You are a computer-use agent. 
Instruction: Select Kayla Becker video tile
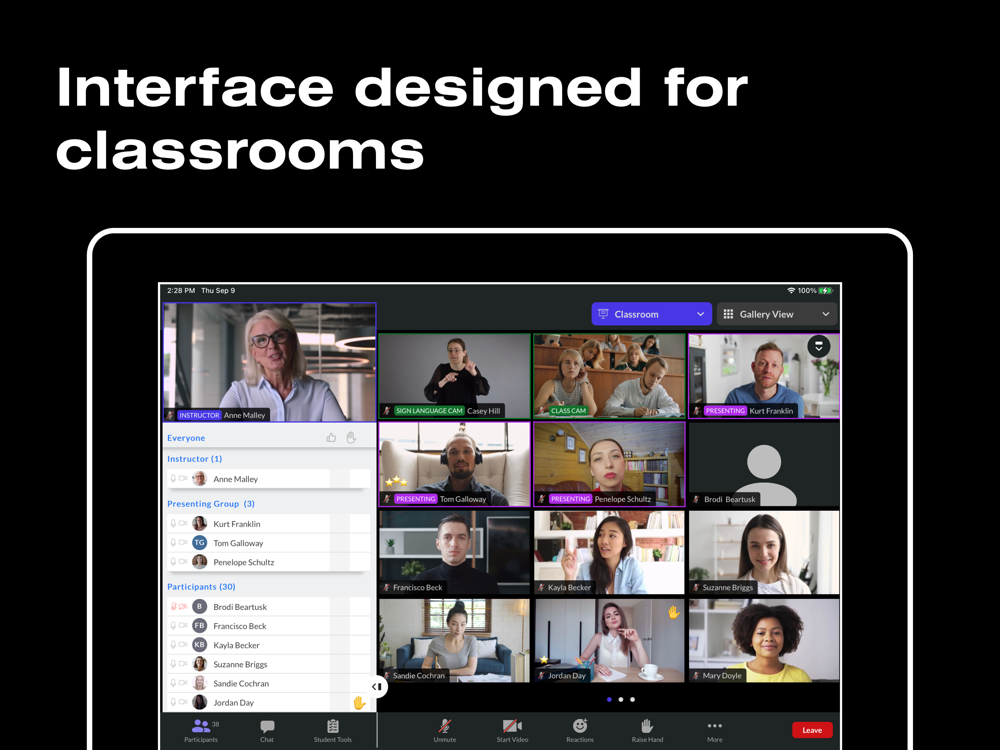[609, 552]
